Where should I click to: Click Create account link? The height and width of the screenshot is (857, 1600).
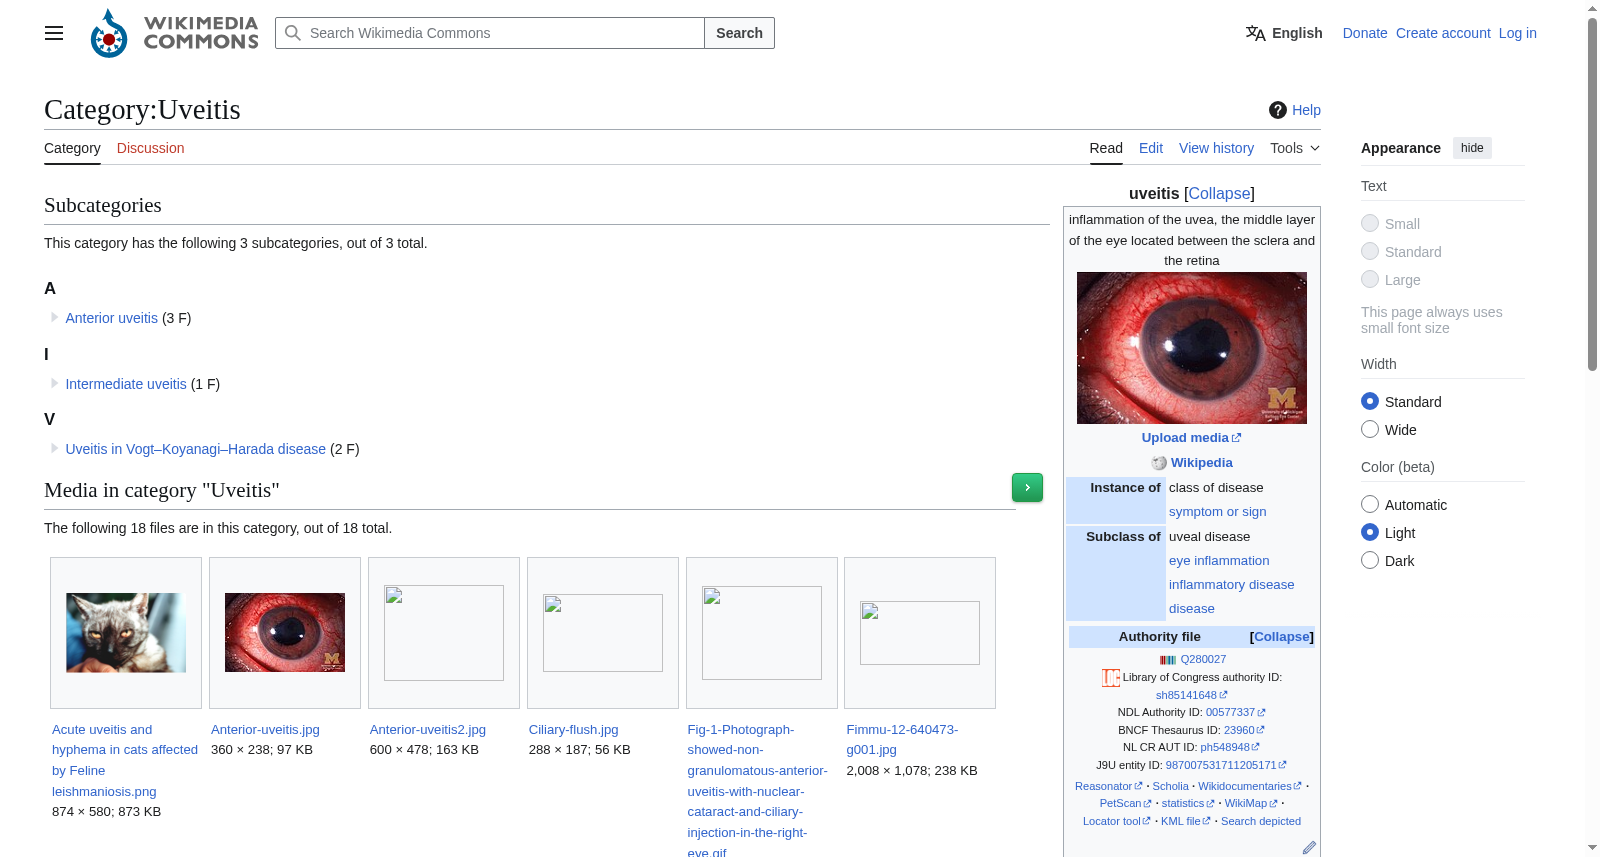pos(1443,33)
